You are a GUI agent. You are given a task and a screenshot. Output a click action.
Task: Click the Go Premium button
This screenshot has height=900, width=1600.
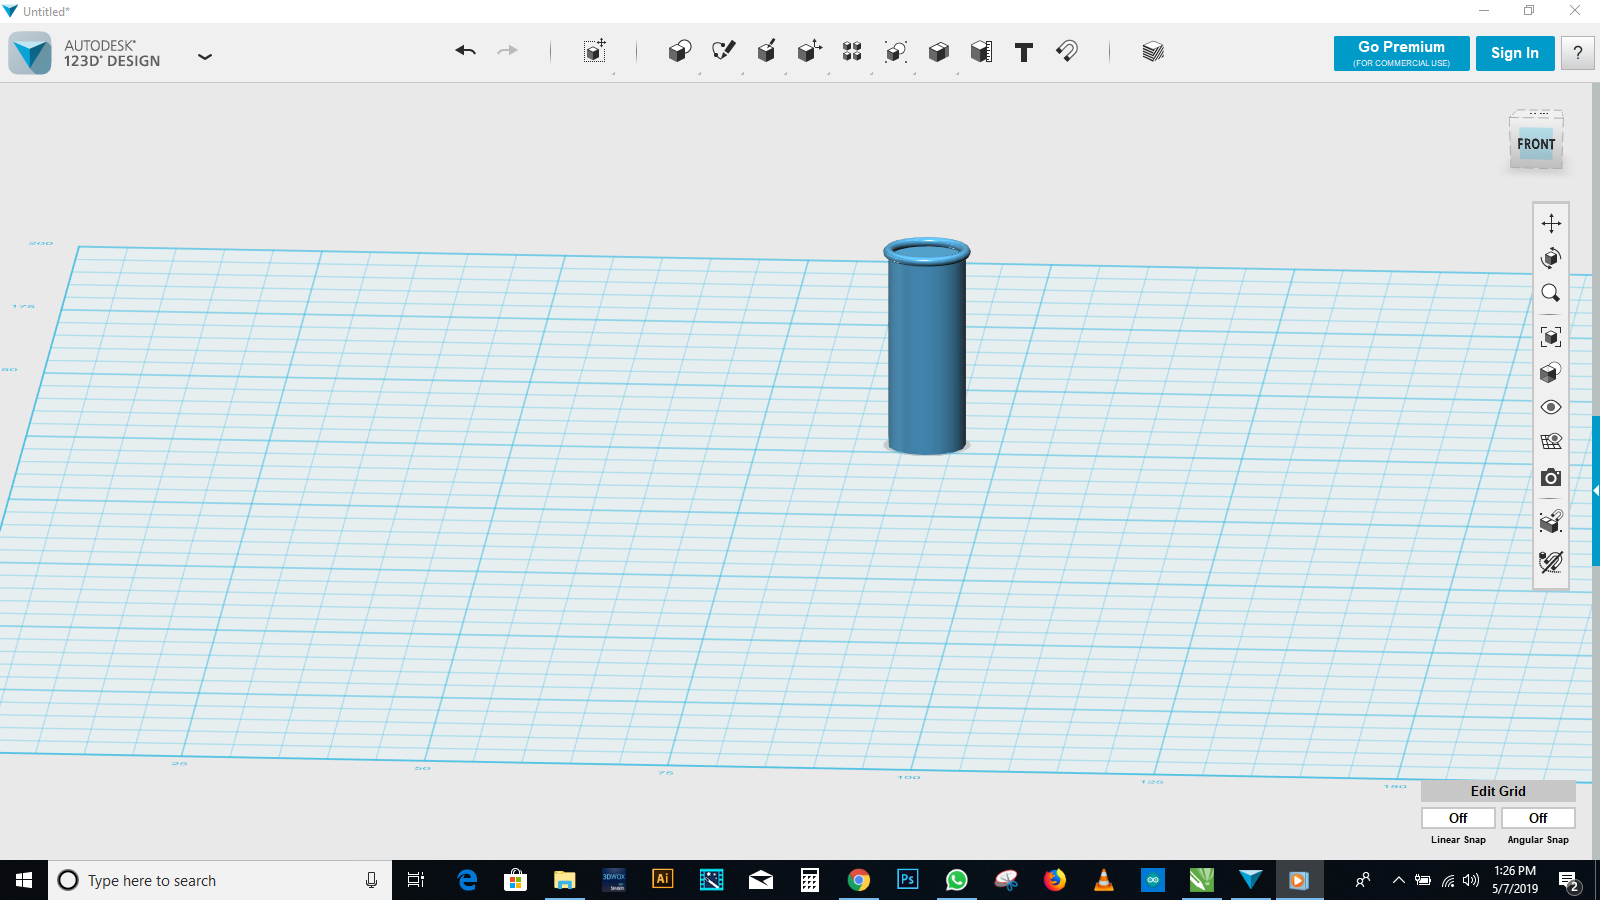tap(1401, 53)
